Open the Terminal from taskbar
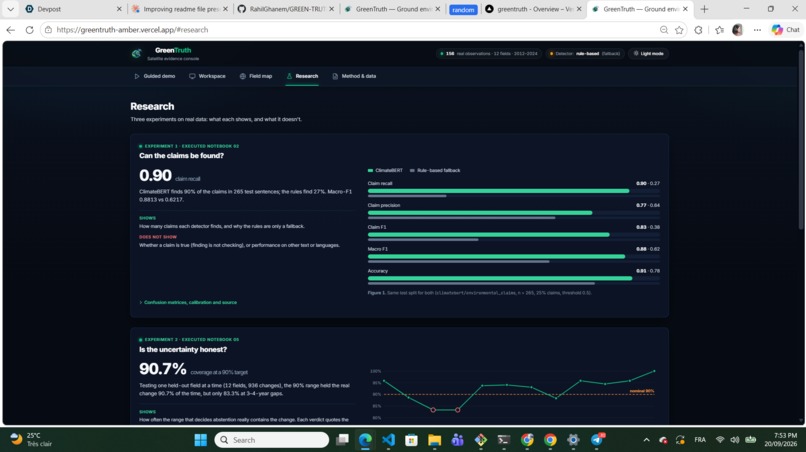 (504, 440)
